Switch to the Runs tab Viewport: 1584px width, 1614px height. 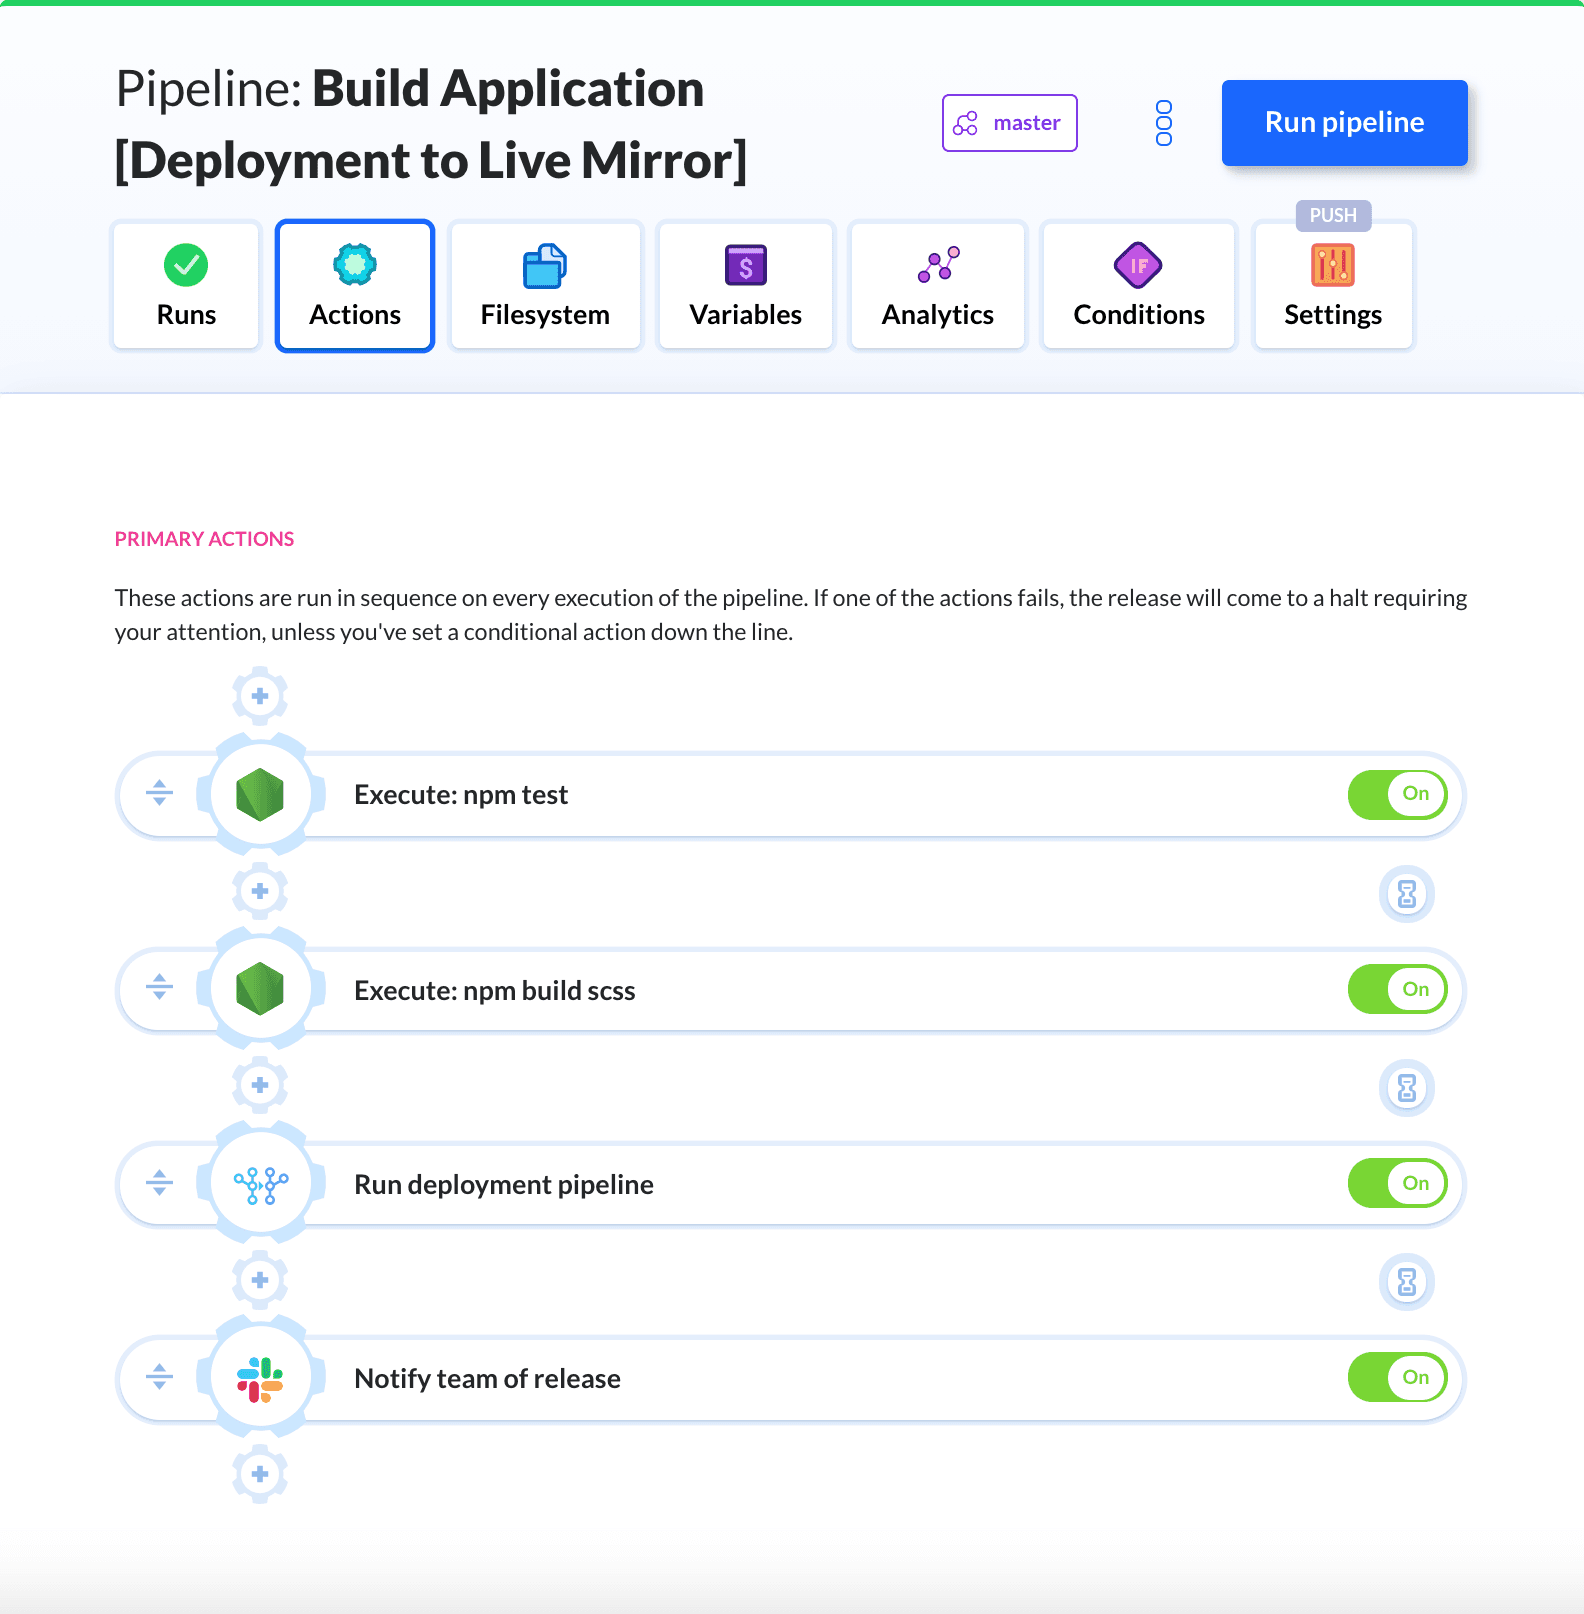(186, 286)
